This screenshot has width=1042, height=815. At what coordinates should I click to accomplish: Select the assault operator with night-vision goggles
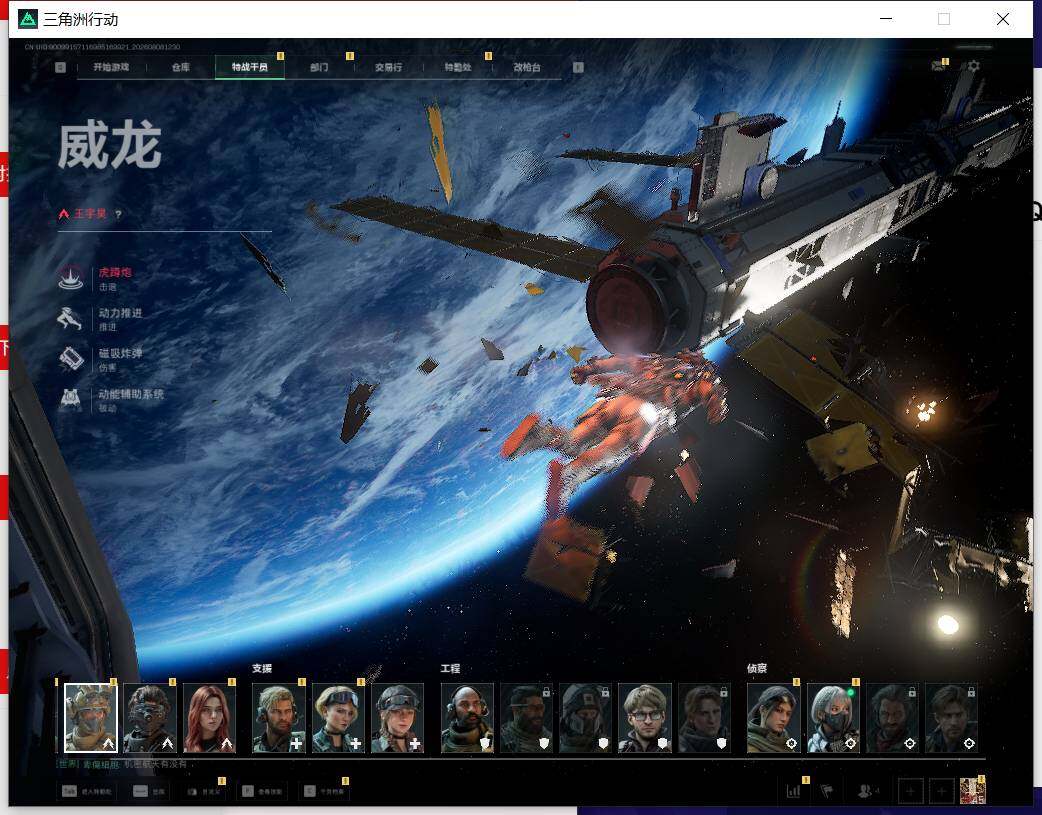(x=150, y=718)
